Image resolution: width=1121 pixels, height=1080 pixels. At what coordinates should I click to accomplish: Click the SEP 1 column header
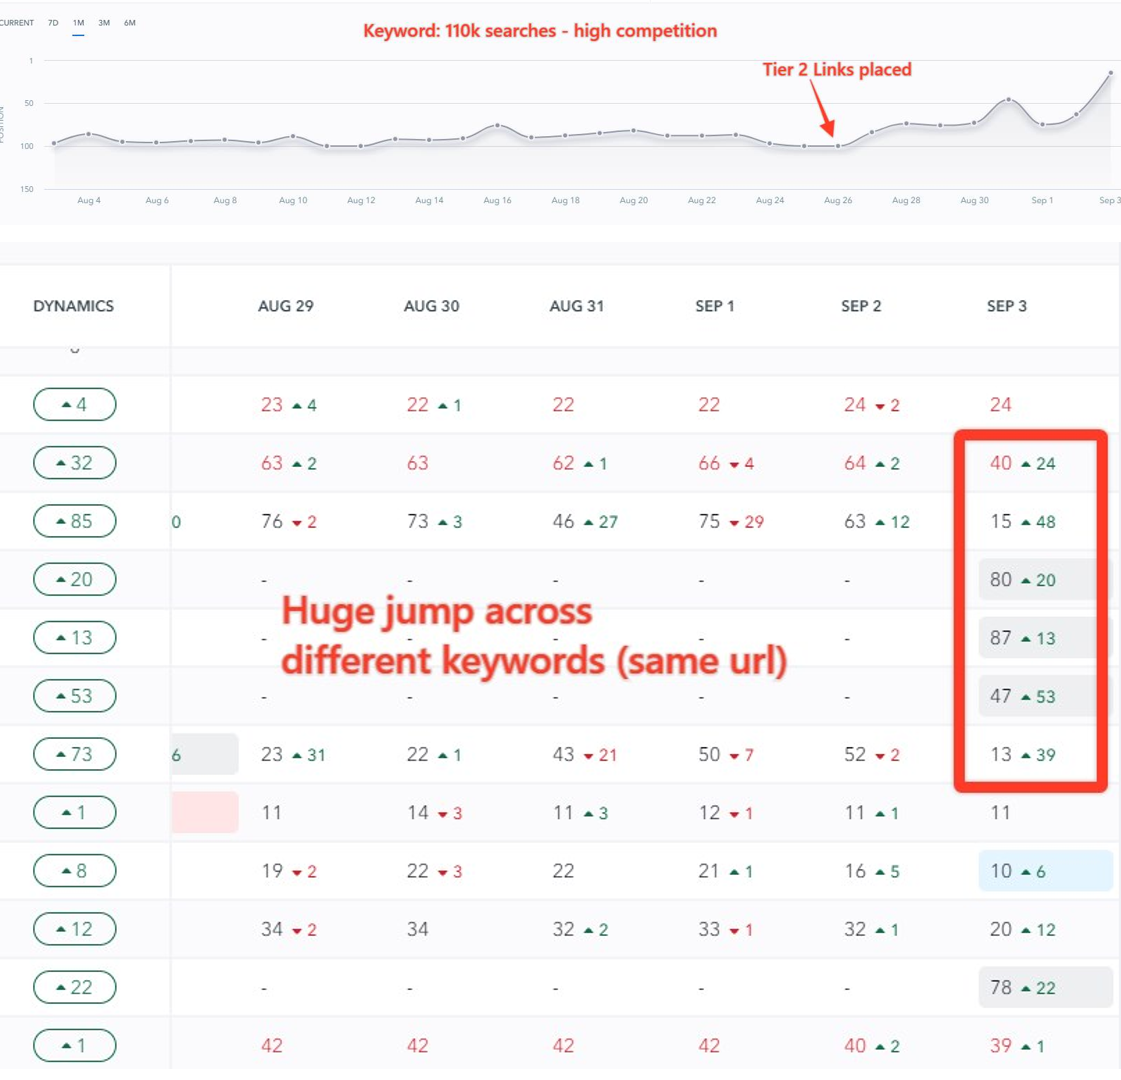(x=715, y=306)
